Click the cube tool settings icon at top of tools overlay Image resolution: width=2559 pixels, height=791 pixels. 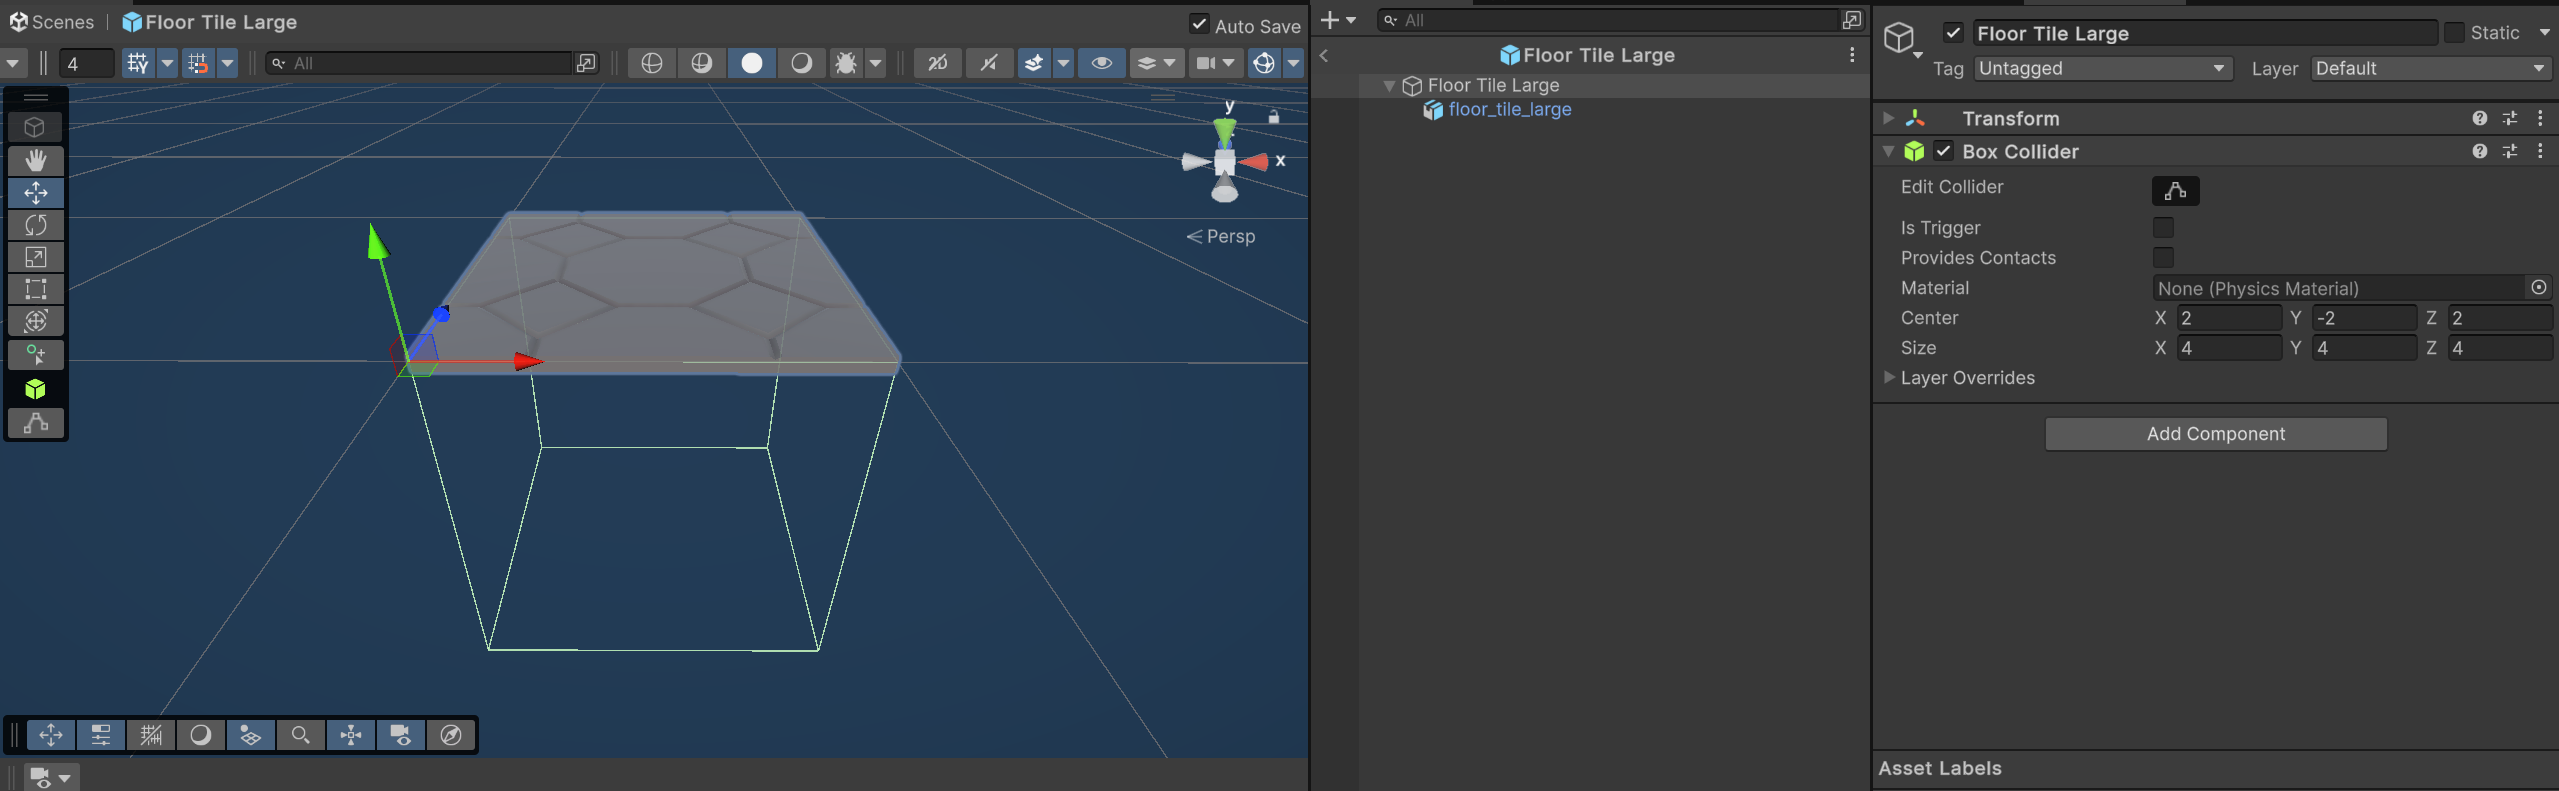(x=36, y=127)
